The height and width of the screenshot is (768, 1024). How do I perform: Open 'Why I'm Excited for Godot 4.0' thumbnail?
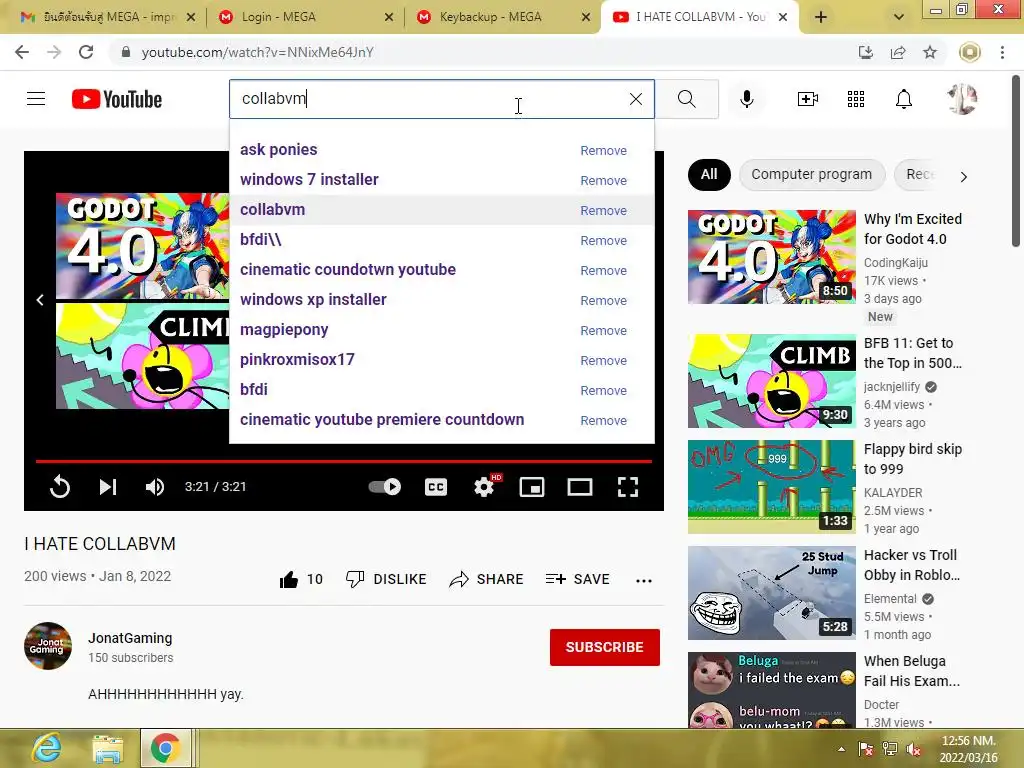(x=771, y=257)
